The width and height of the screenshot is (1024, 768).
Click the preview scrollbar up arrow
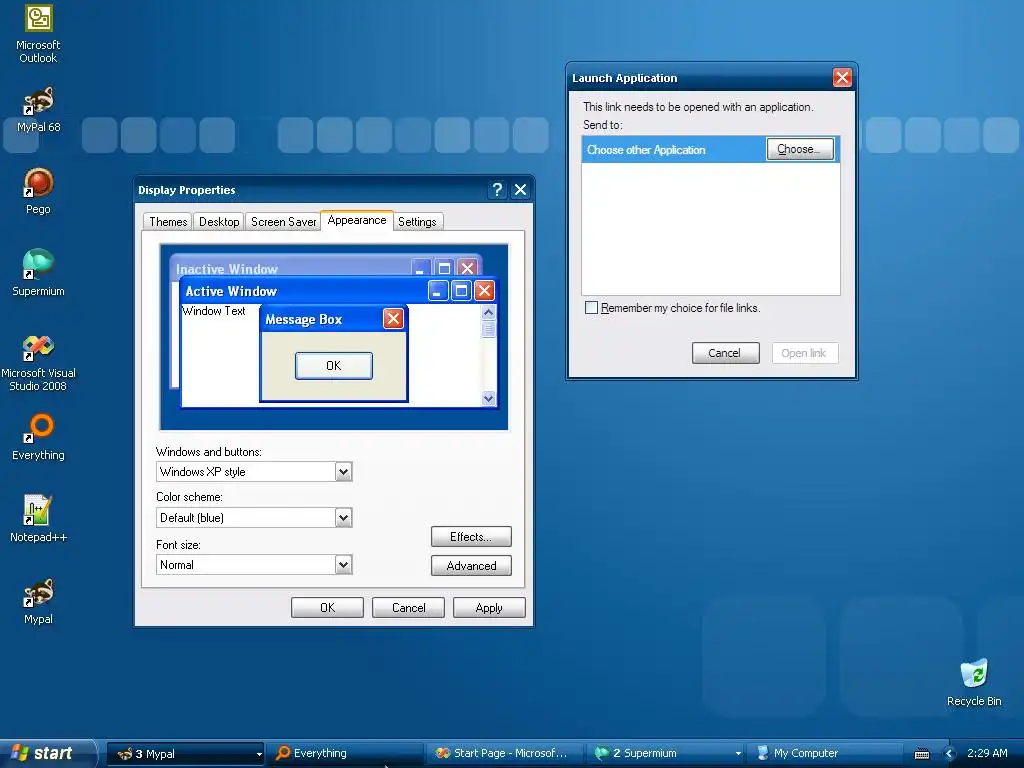(488, 313)
